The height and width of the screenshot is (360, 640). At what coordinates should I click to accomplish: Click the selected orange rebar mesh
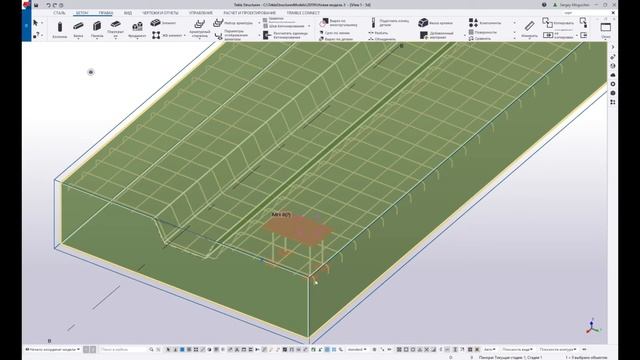coord(297,229)
